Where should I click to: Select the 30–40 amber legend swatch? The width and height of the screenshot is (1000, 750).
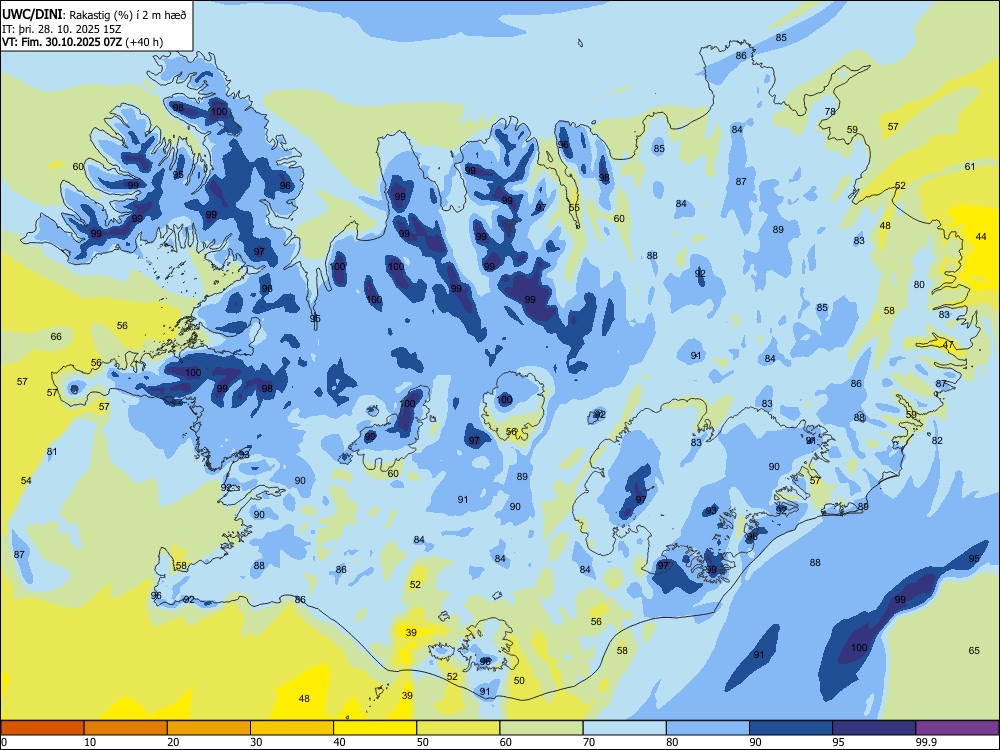(x=292, y=728)
